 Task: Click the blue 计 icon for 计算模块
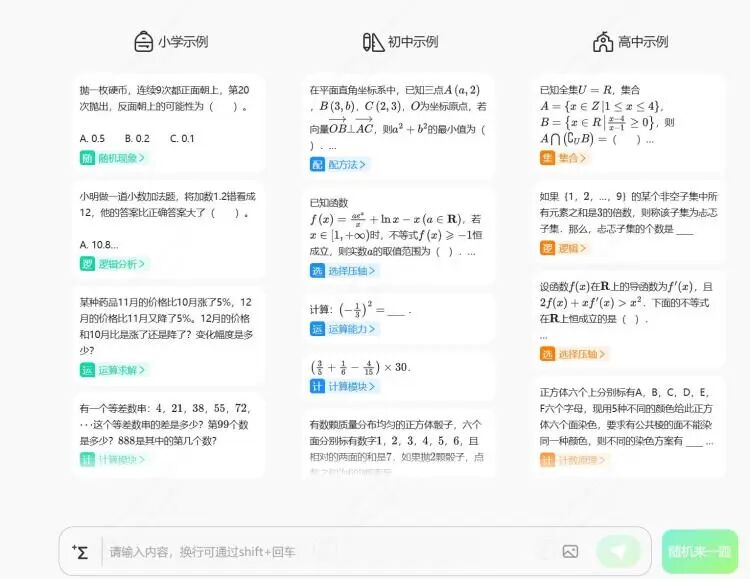(x=317, y=386)
